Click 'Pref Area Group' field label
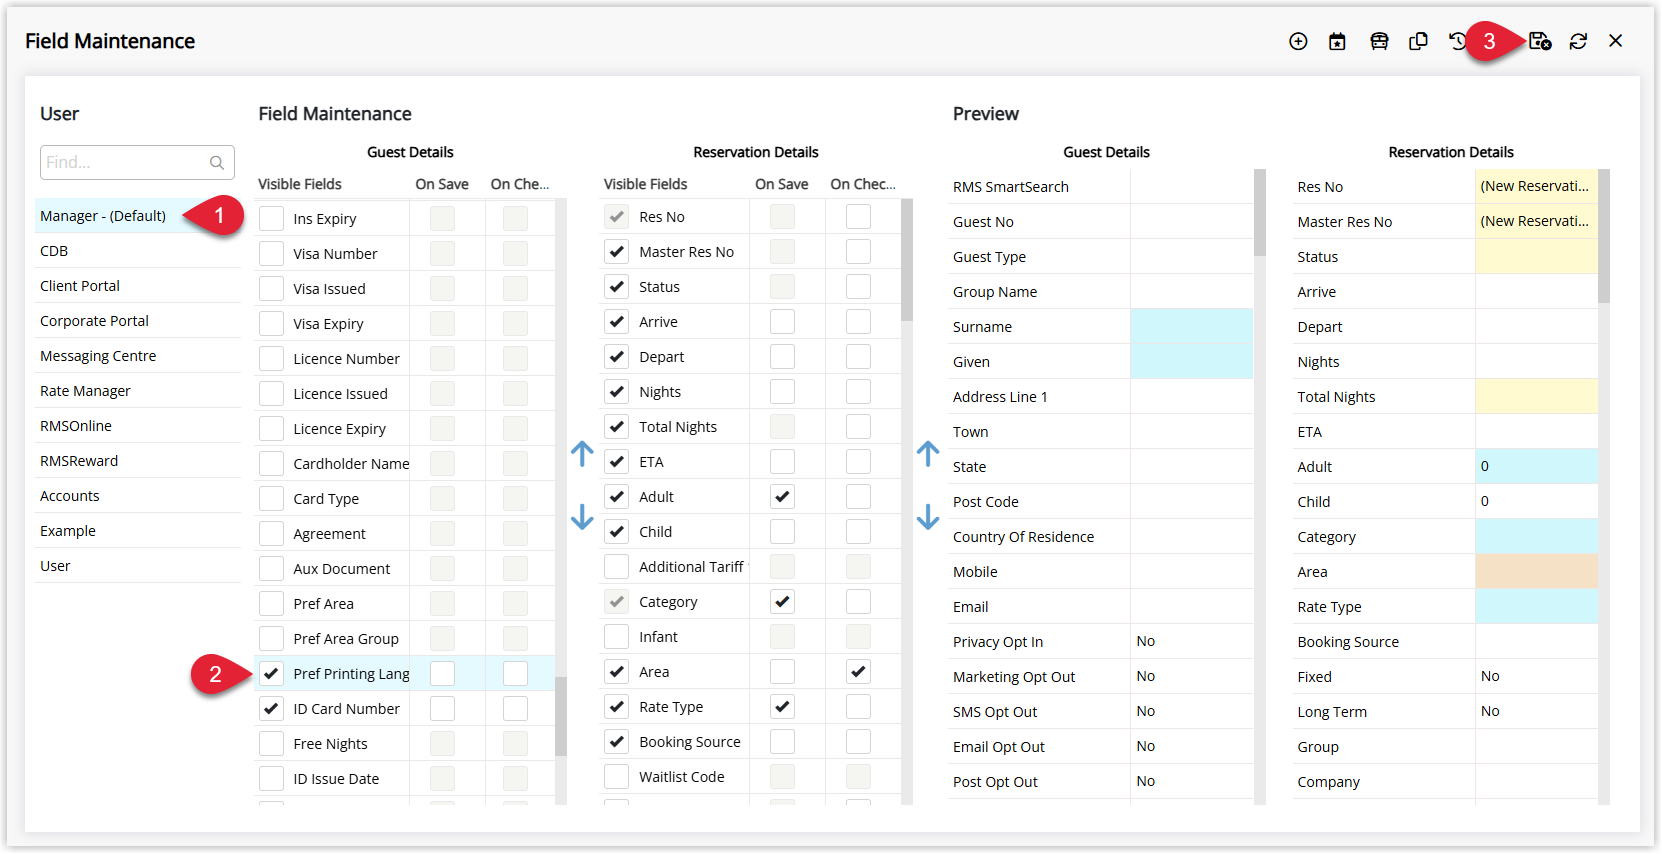Image resolution: width=1662 pixels, height=854 pixels. (x=346, y=638)
